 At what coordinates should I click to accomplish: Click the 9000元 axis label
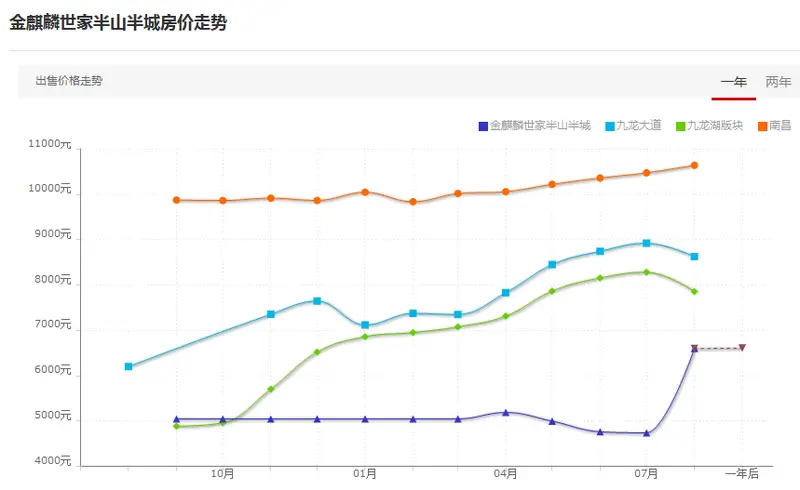click(x=53, y=234)
